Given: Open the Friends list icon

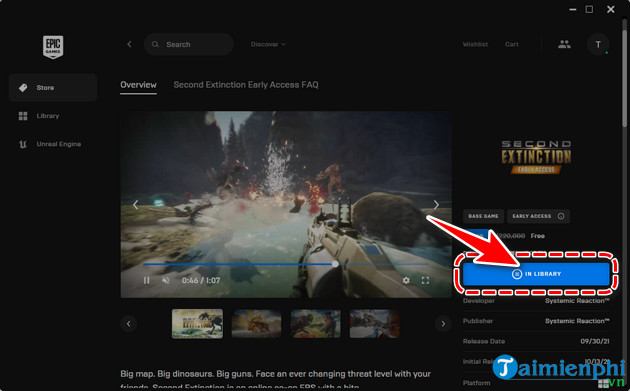Looking at the screenshot, I should [x=564, y=44].
